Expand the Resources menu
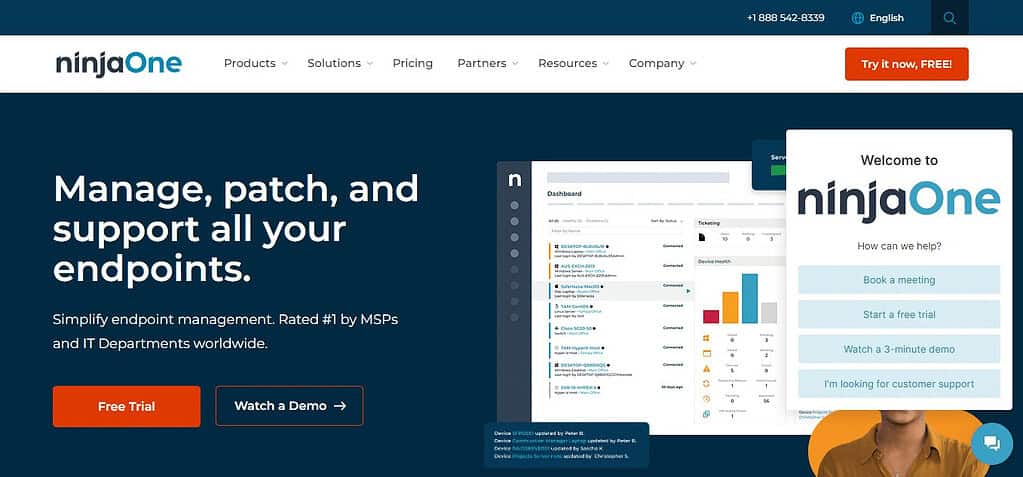 573,63
